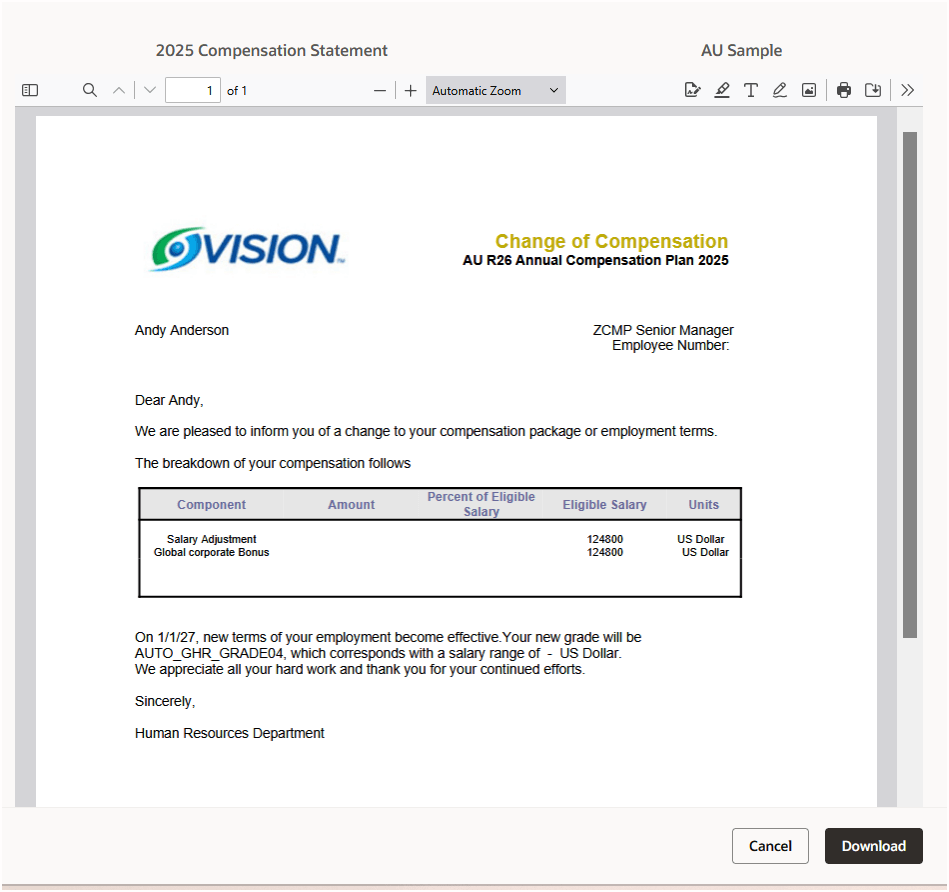This screenshot has height=892, width=949.
Task: Click the vertical scrollbar thumb
Action: click(910, 384)
